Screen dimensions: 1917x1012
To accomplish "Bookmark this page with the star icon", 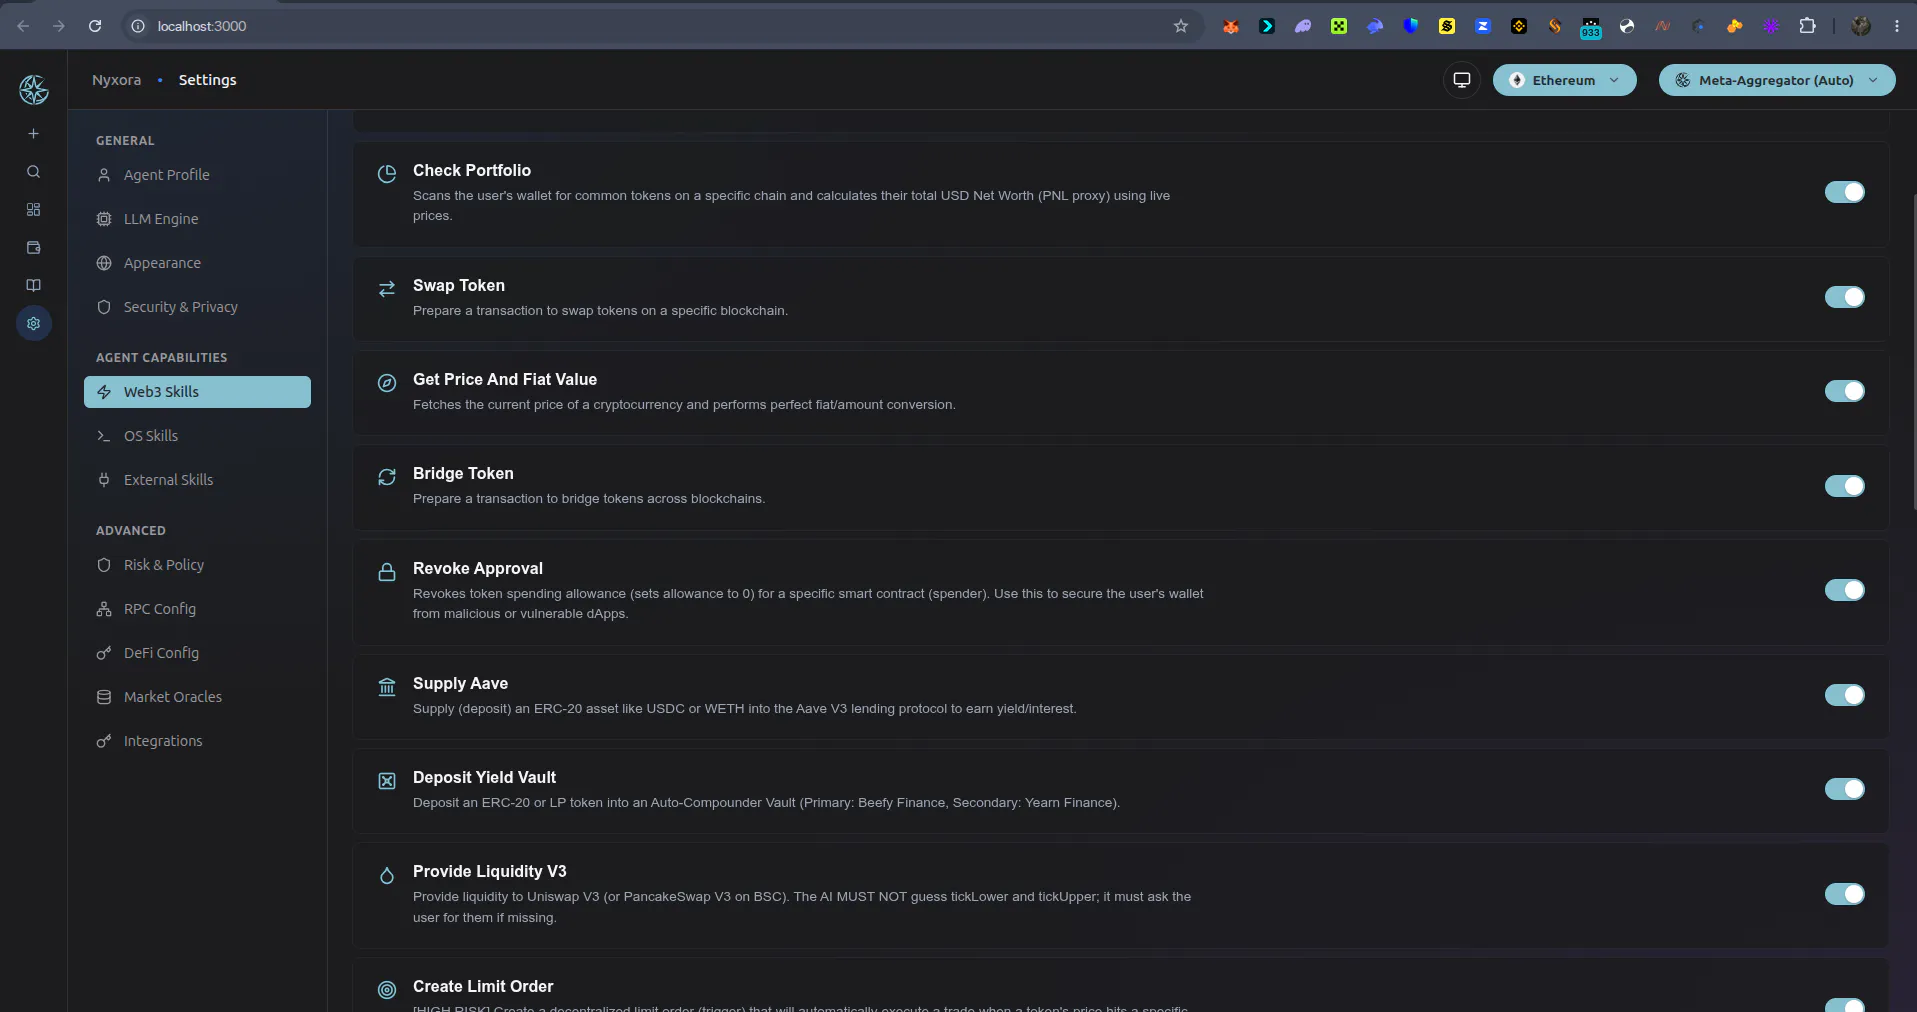I will [1181, 26].
